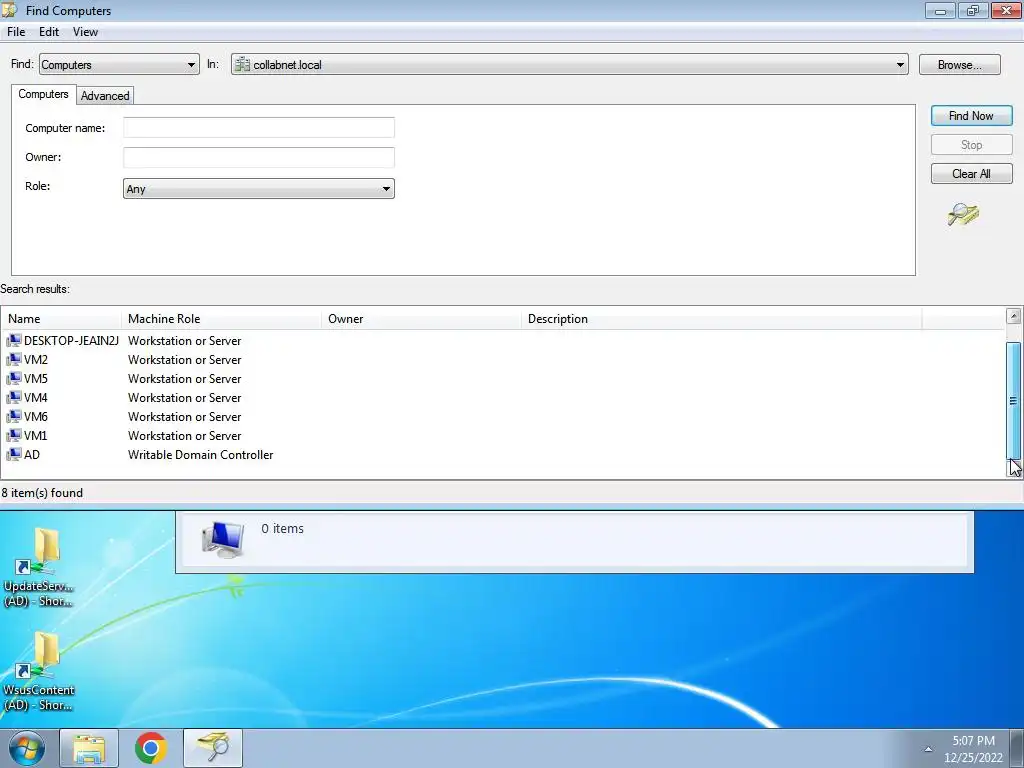
Task: Expand the In location dropdown collabnet.local
Action: pyautogui.click(x=569, y=64)
